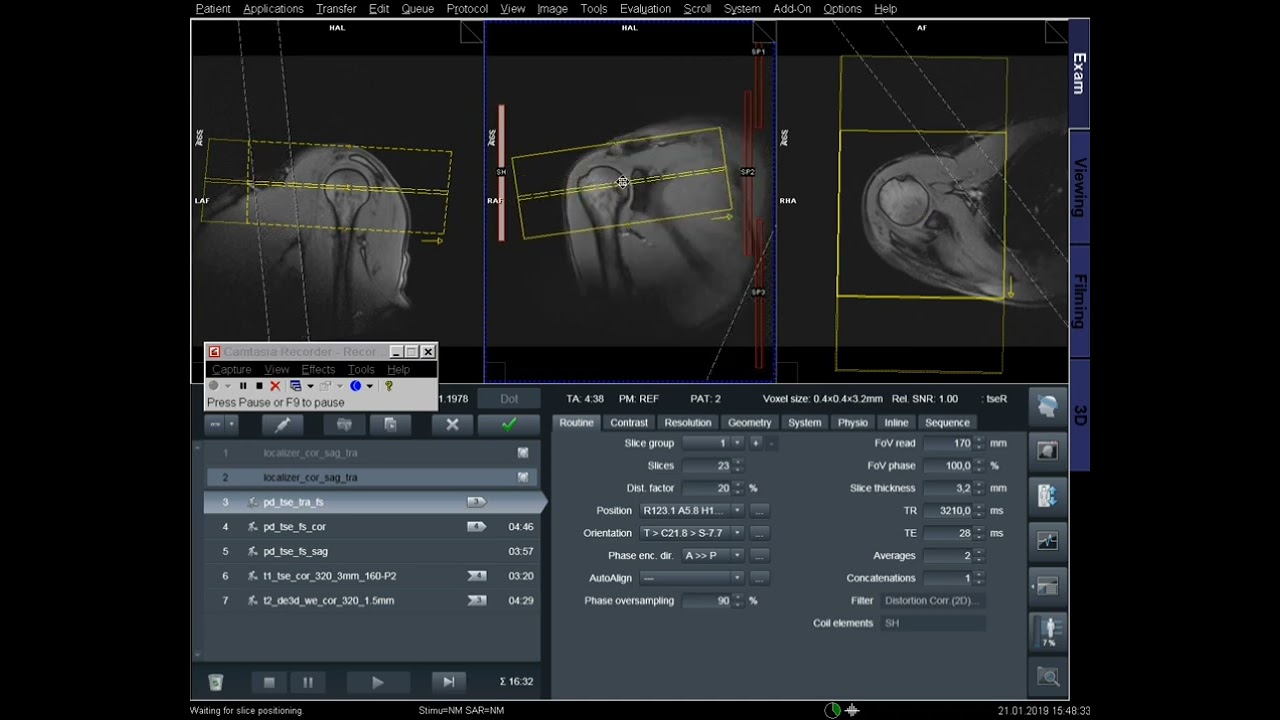Discard changes with the X button
Screen dimensions: 1280x720
[452, 424]
